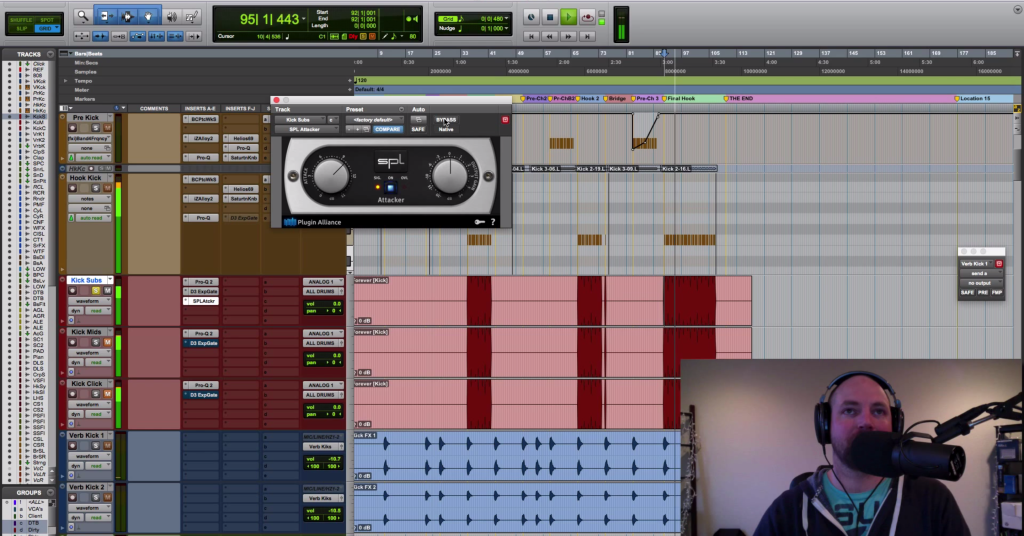
Task: Click the main counter display 95|1|443
Action: (x=270, y=20)
